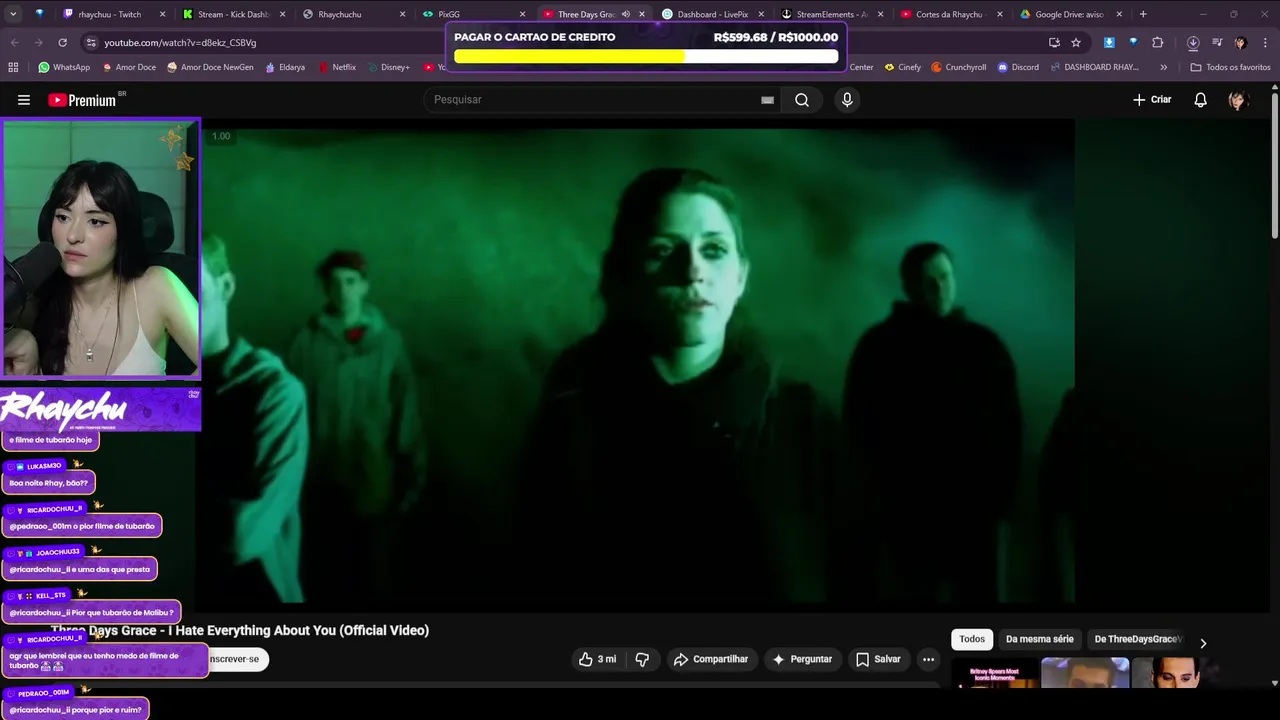Open the YouTube account avatar menu
The image size is (1280, 720).
1238,100
